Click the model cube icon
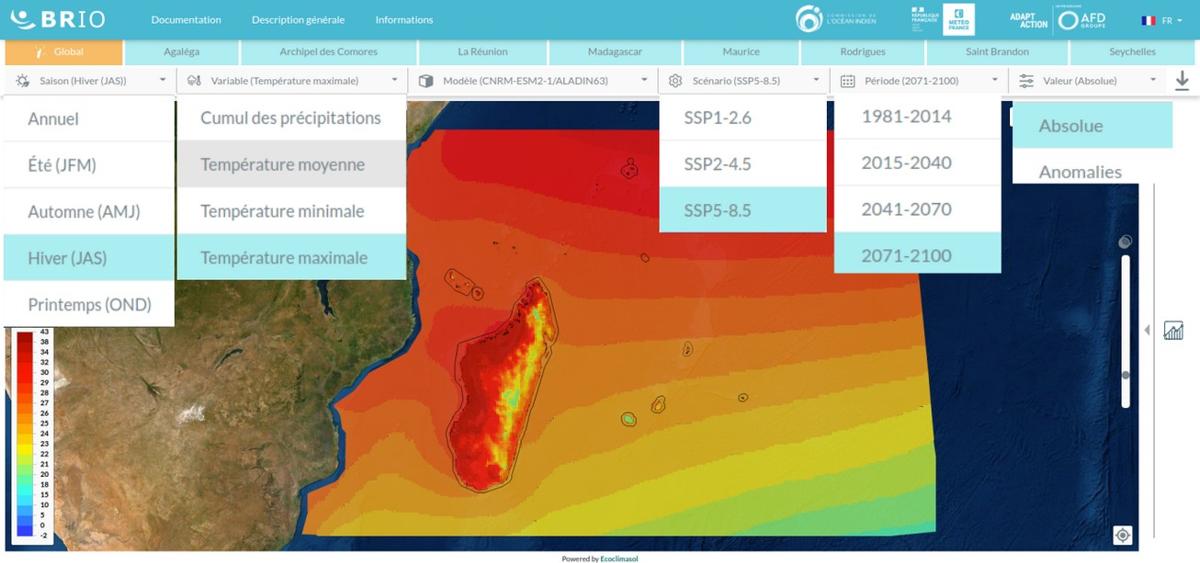The image size is (1200, 563). (x=426, y=80)
